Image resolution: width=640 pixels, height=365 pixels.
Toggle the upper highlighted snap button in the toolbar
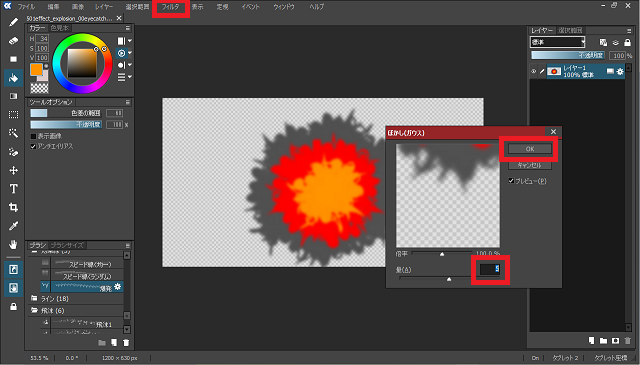(x=13, y=269)
